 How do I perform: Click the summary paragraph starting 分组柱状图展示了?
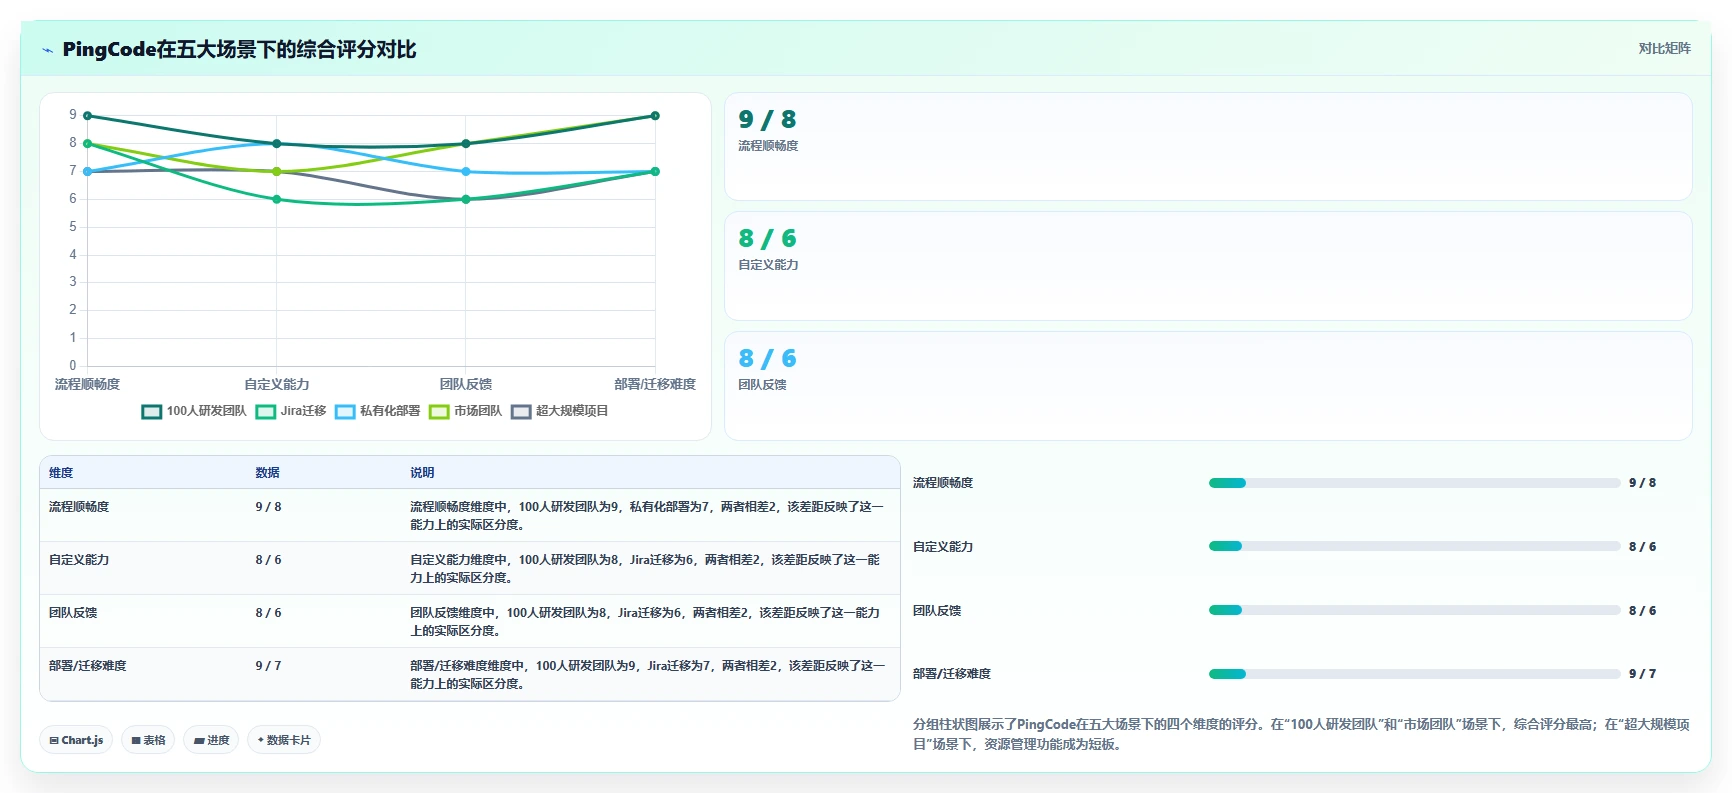[1301, 734]
